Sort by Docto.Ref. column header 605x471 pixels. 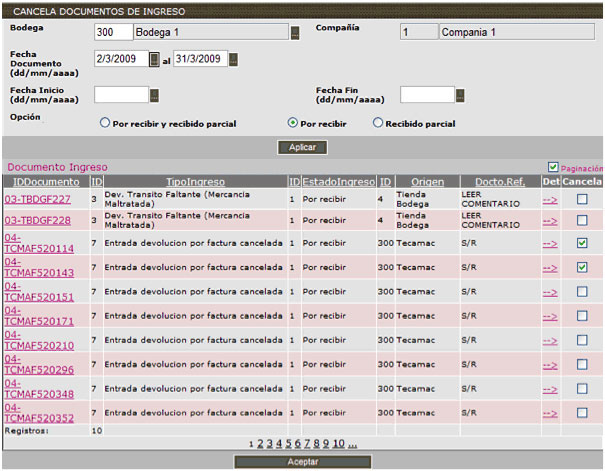(x=500, y=182)
